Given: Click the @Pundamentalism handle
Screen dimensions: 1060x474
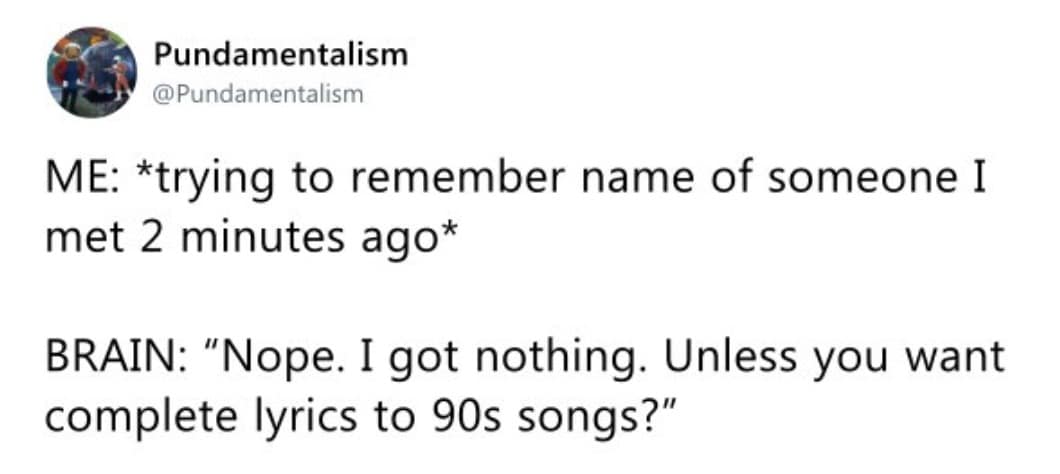Looking at the screenshot, I should [x=257, y=95].
